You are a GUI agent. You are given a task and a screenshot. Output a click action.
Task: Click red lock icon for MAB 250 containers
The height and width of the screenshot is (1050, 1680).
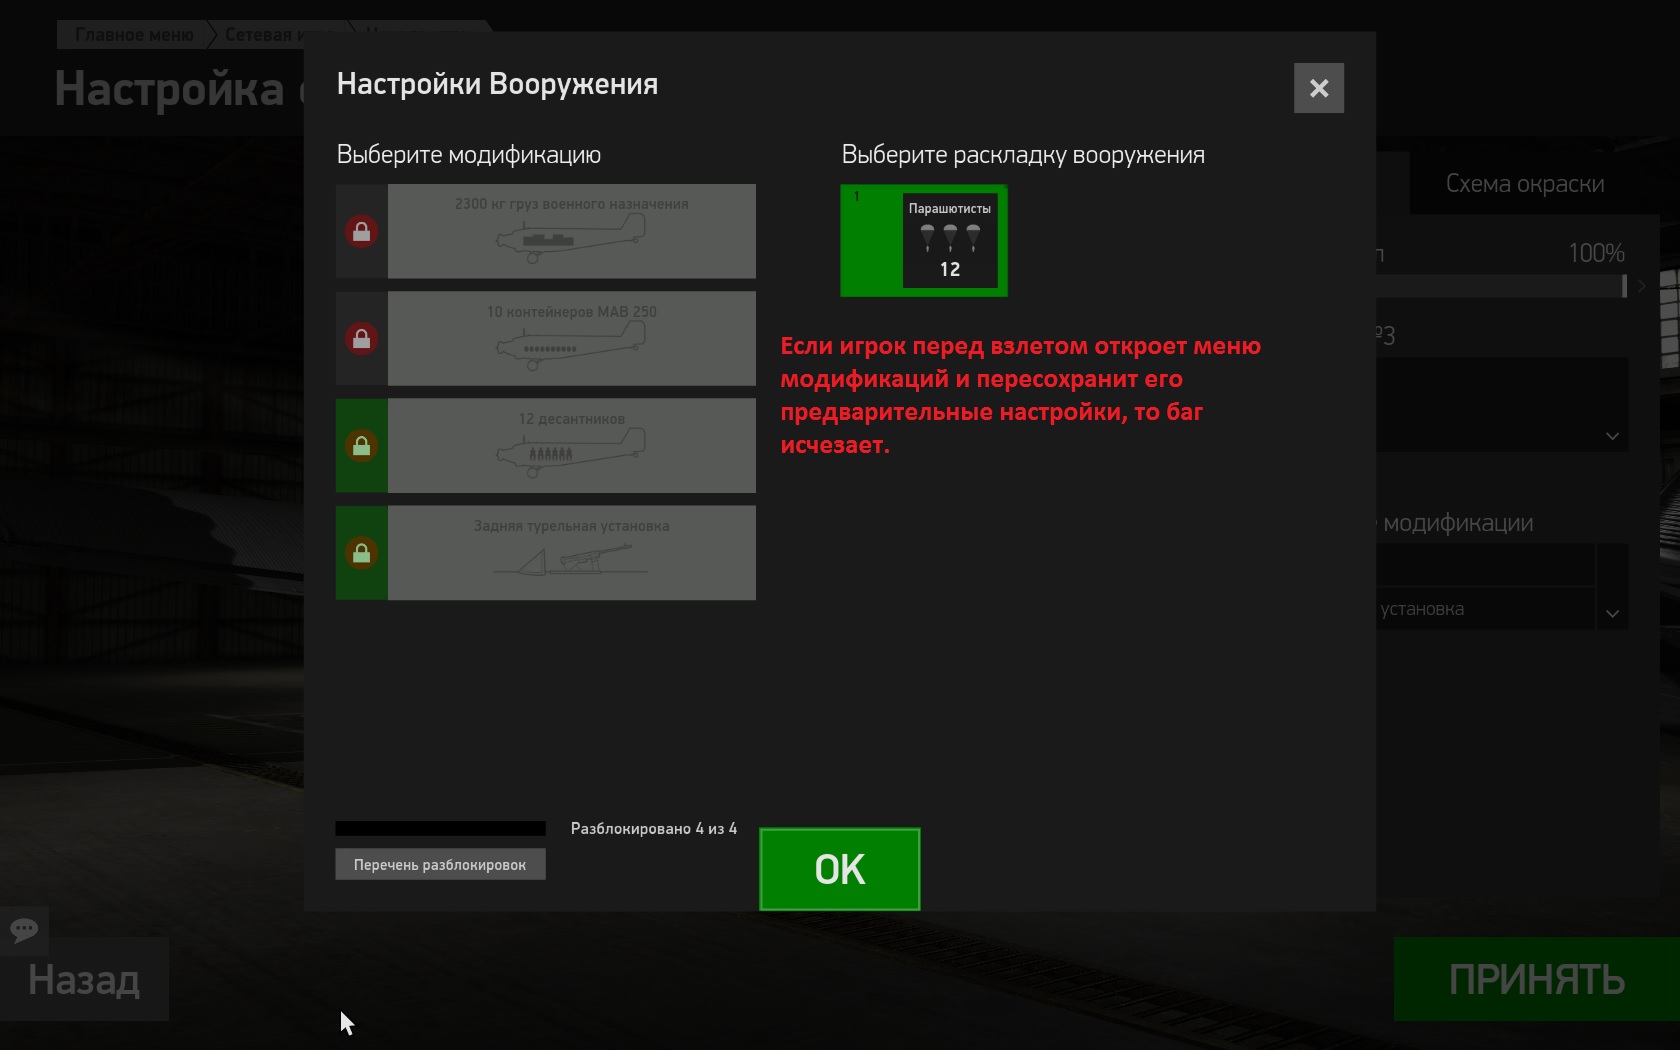(362, 338)
